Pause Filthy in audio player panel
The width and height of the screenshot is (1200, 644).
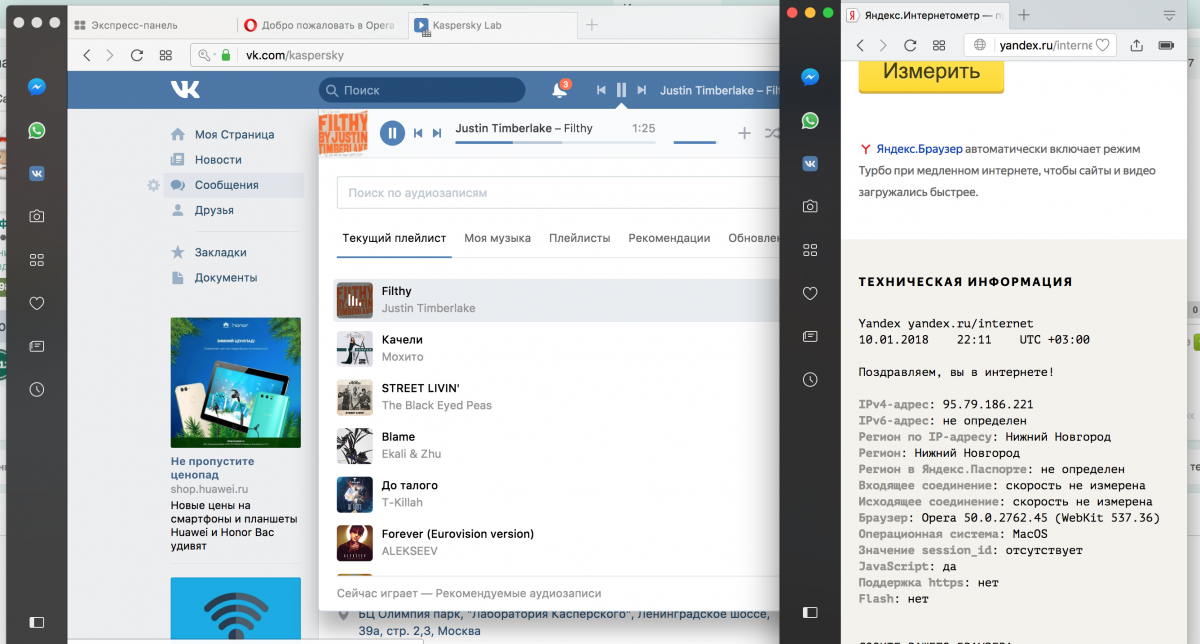coord(392,132)
